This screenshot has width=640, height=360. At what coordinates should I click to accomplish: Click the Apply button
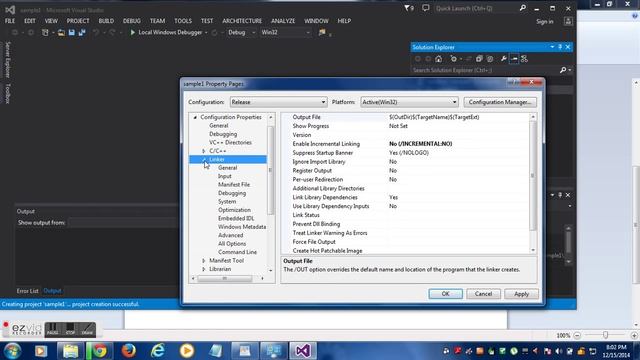click(521, 294)
